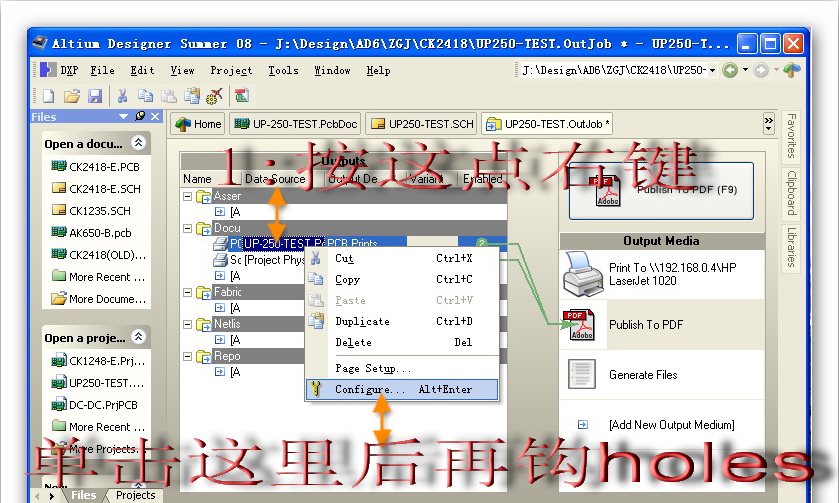Switch to the Files panel tab
Screen dimensions: 839x503
click(83, 496)
